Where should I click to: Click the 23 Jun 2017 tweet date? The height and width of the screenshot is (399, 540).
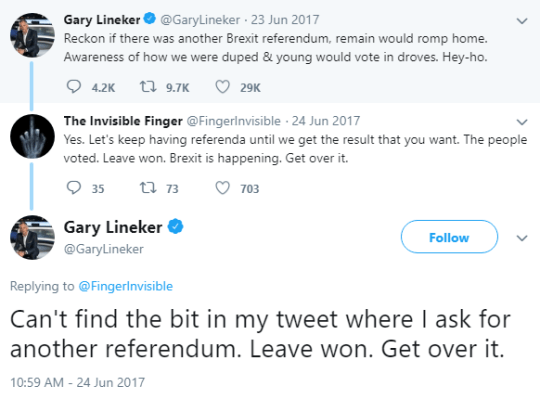(285, 20)
